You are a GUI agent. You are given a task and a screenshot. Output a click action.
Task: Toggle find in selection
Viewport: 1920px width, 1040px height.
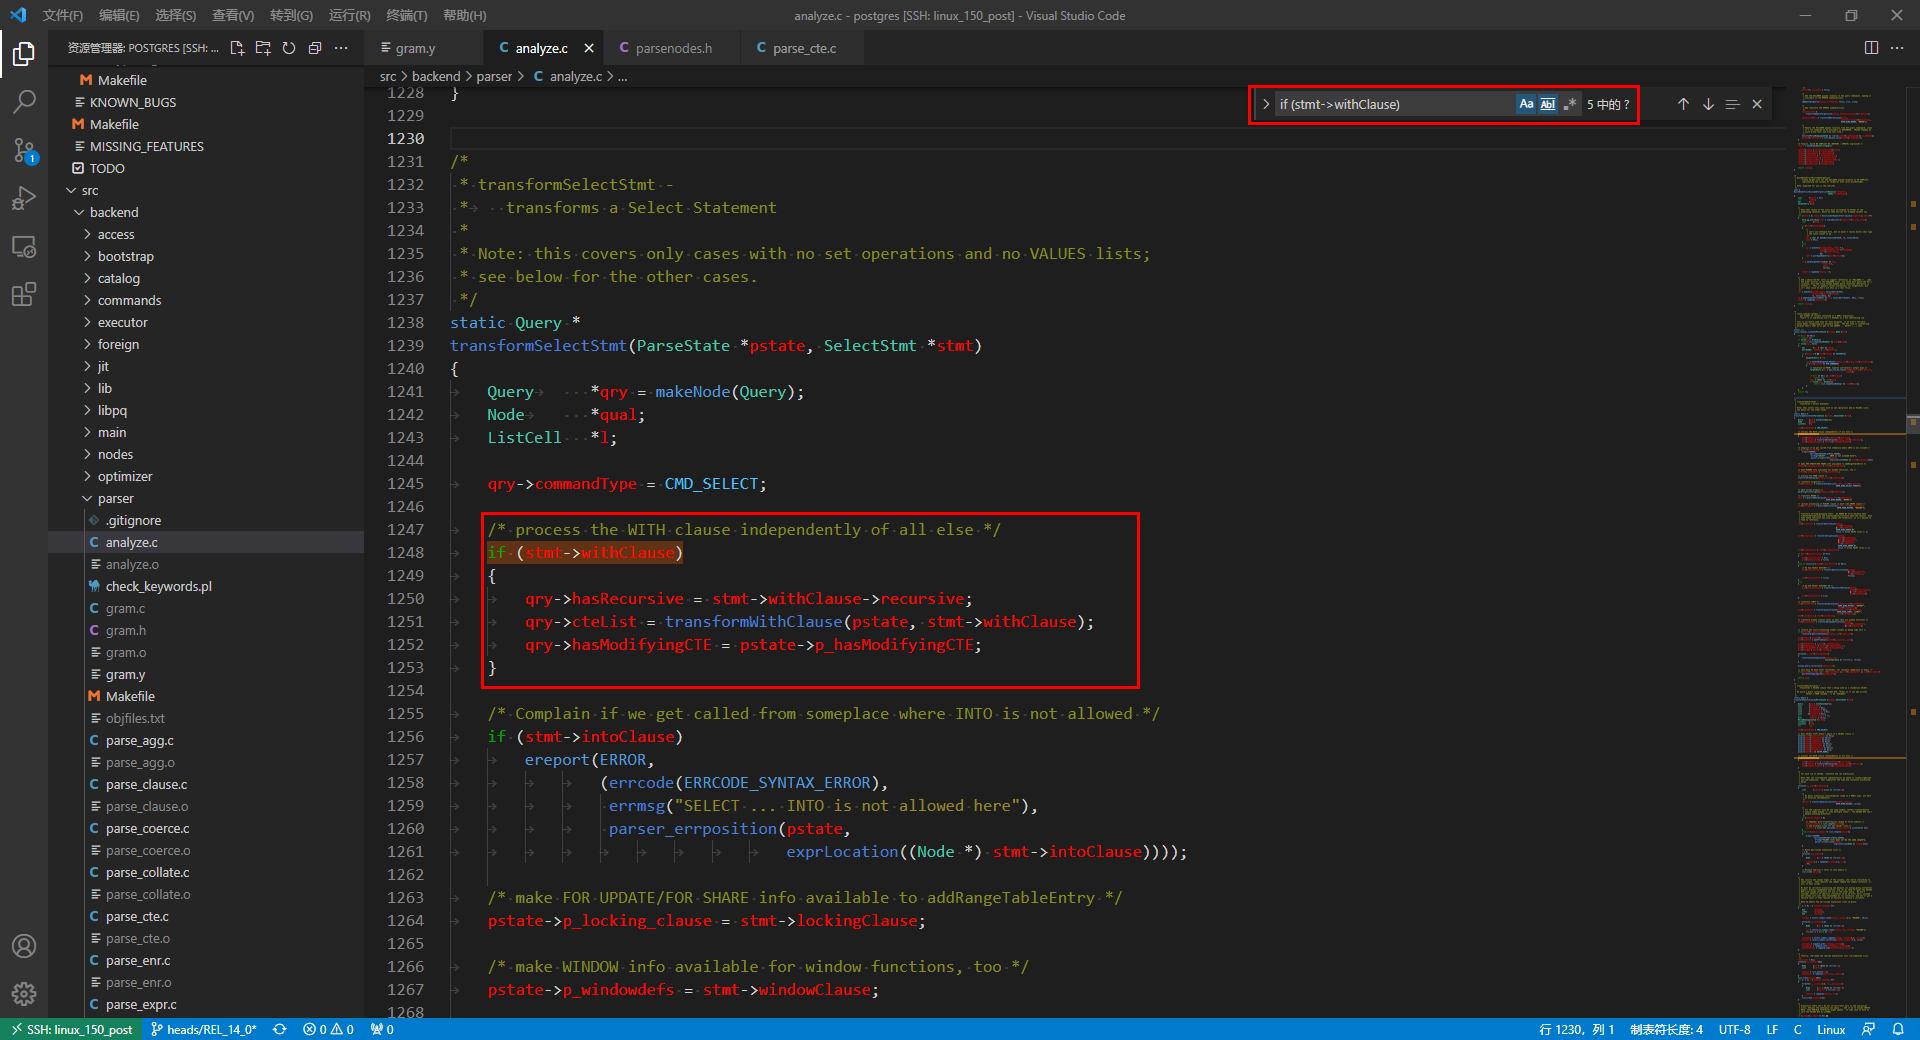pyautogui.click(x=1732, y=104)
